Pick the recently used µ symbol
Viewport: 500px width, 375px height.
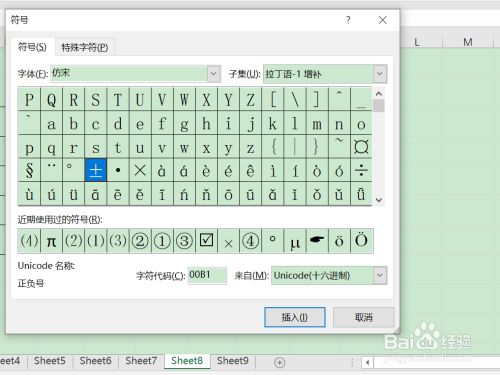tap(295, 241)
